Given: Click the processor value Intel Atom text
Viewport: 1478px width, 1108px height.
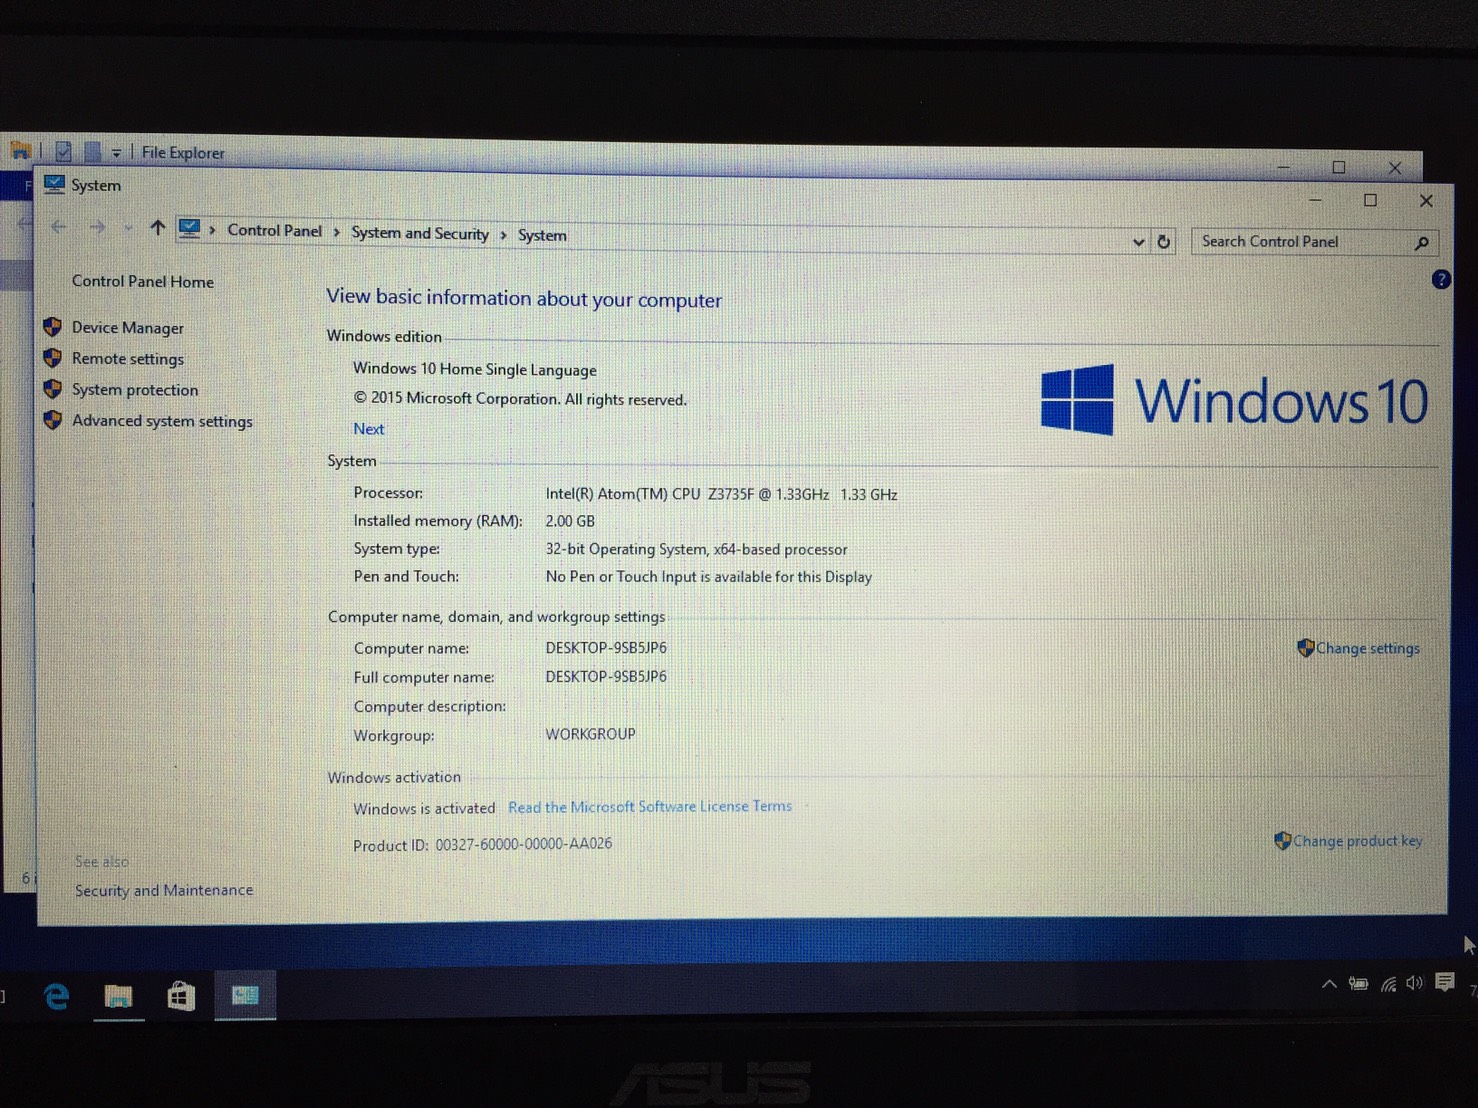Looking at the screenshot, I should click(x=721, y=494).
